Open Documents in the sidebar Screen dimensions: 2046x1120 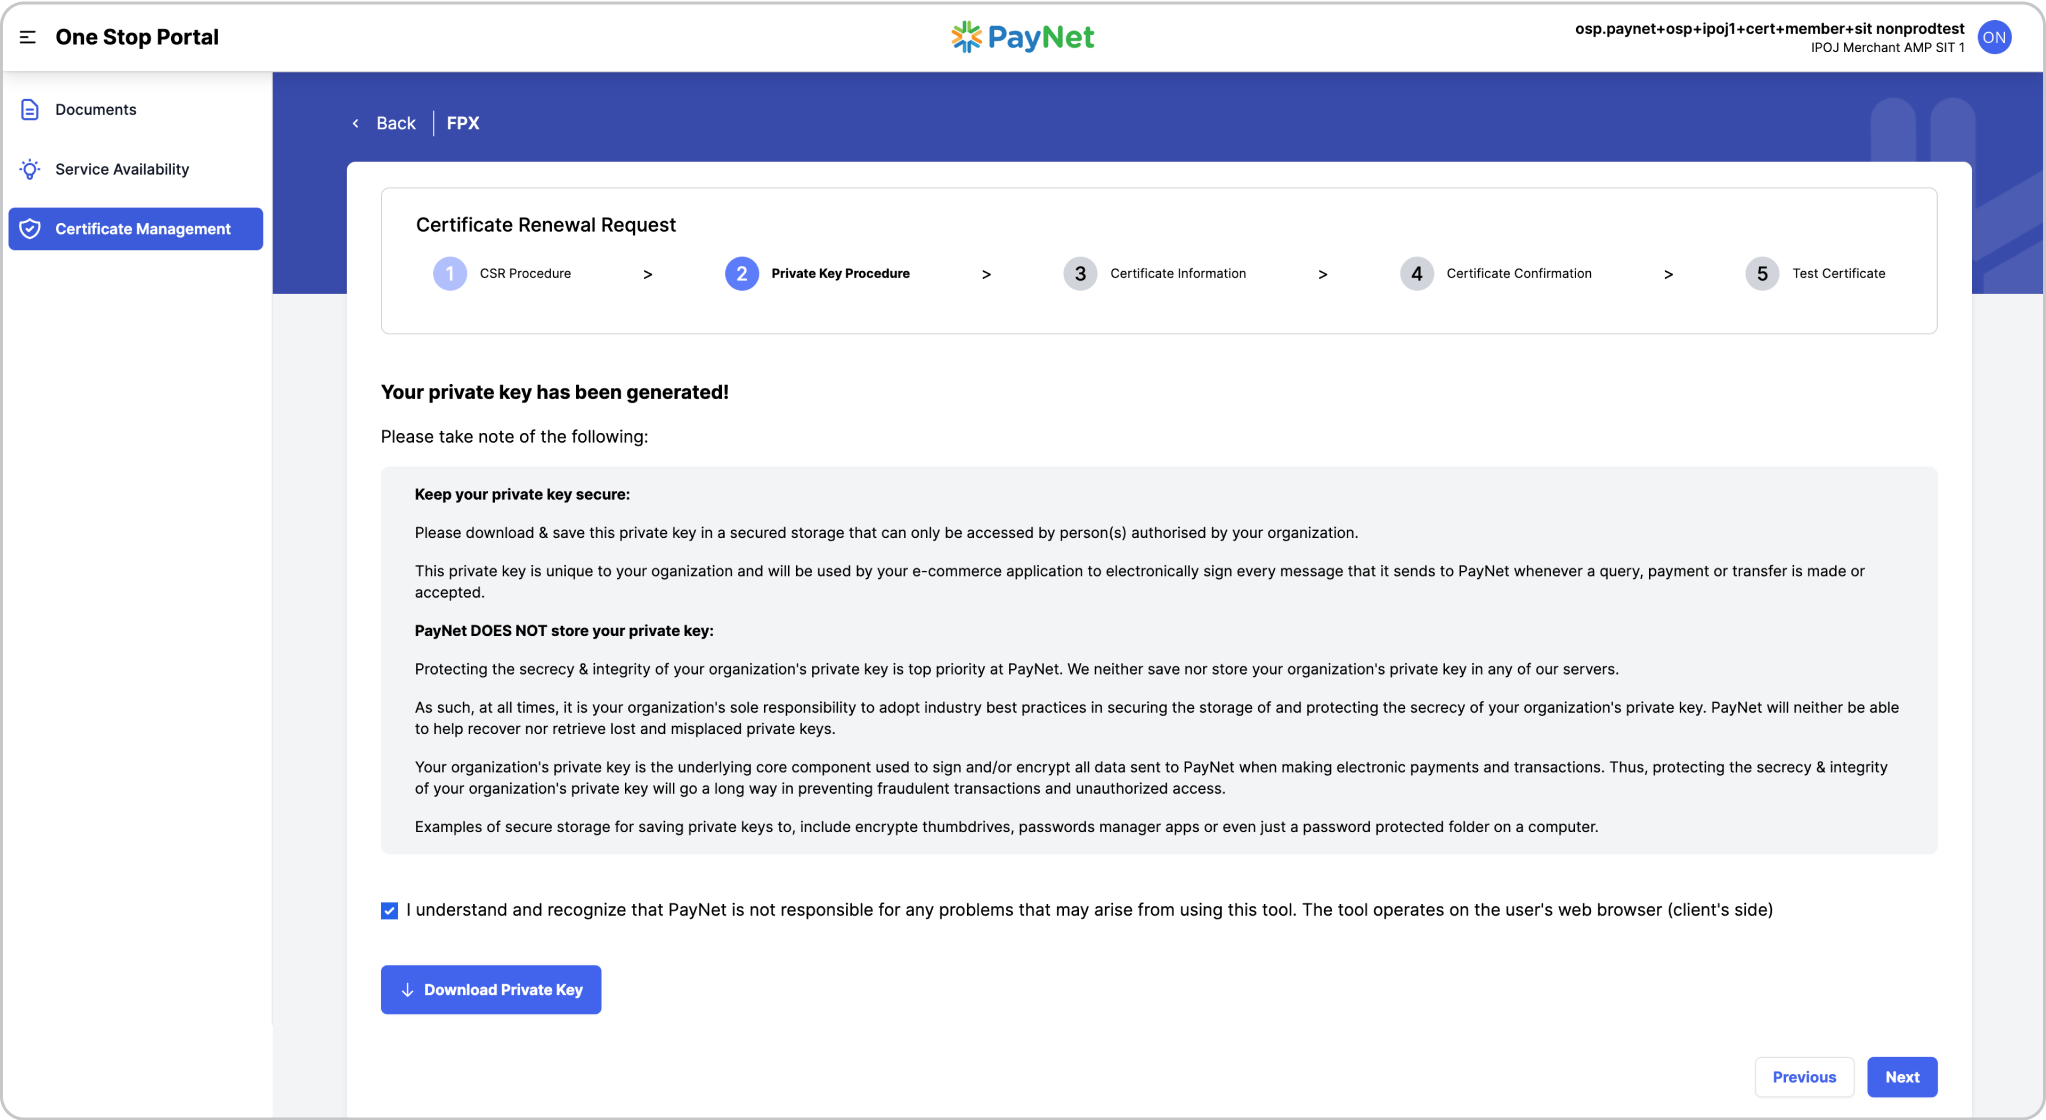[135, 110]
